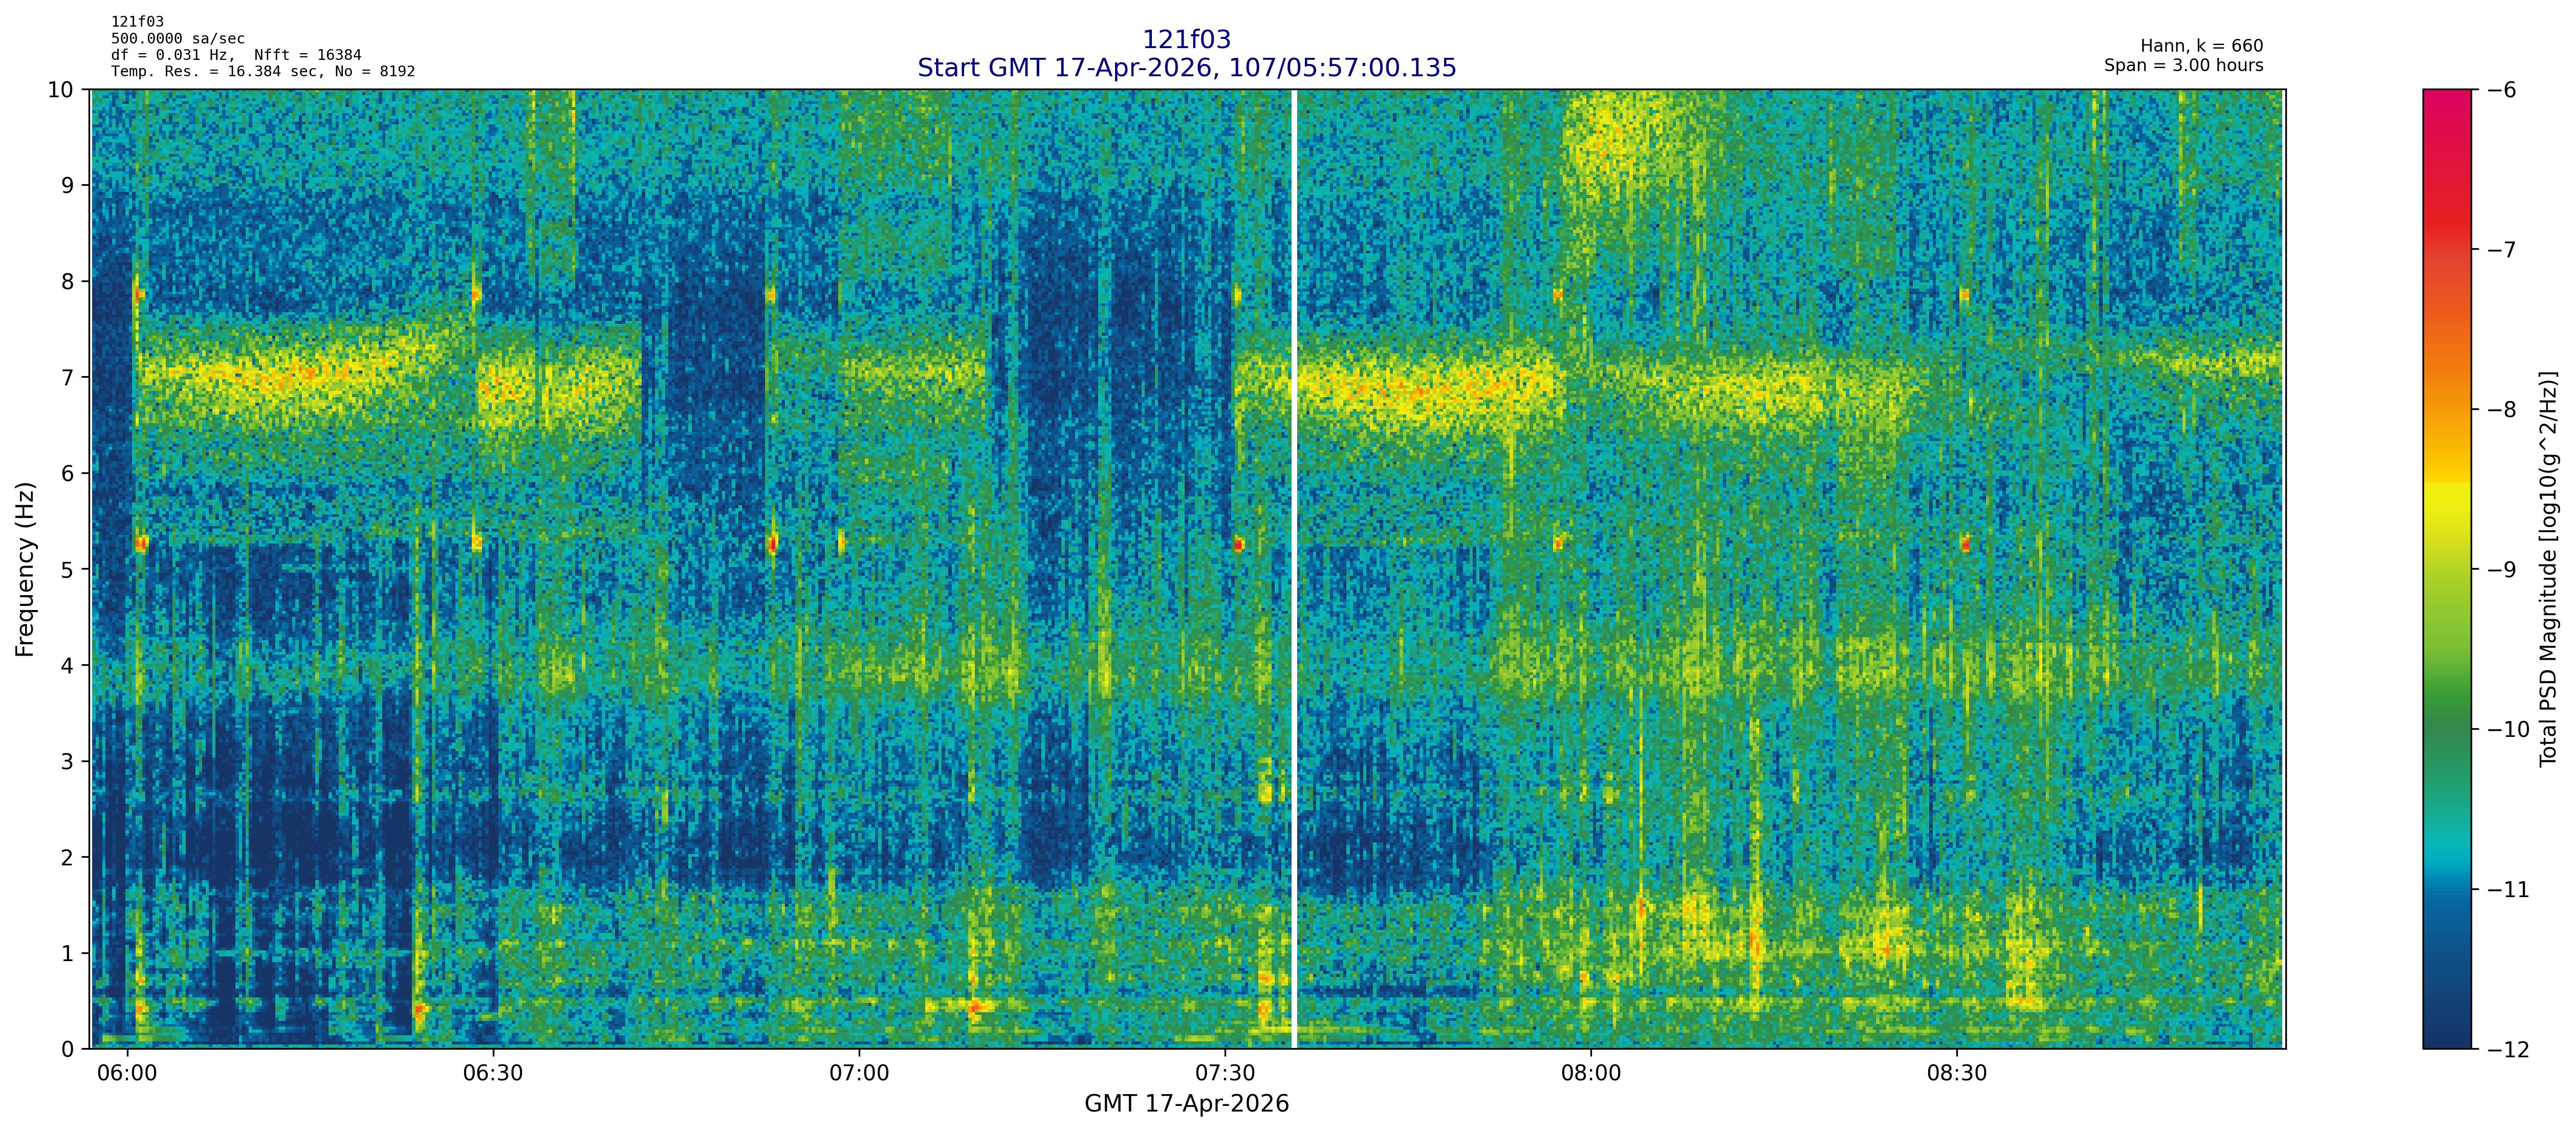2576x1132 pixels.
Task: Click the 08:00 time axis tick label
Action: point(1591,1074)
